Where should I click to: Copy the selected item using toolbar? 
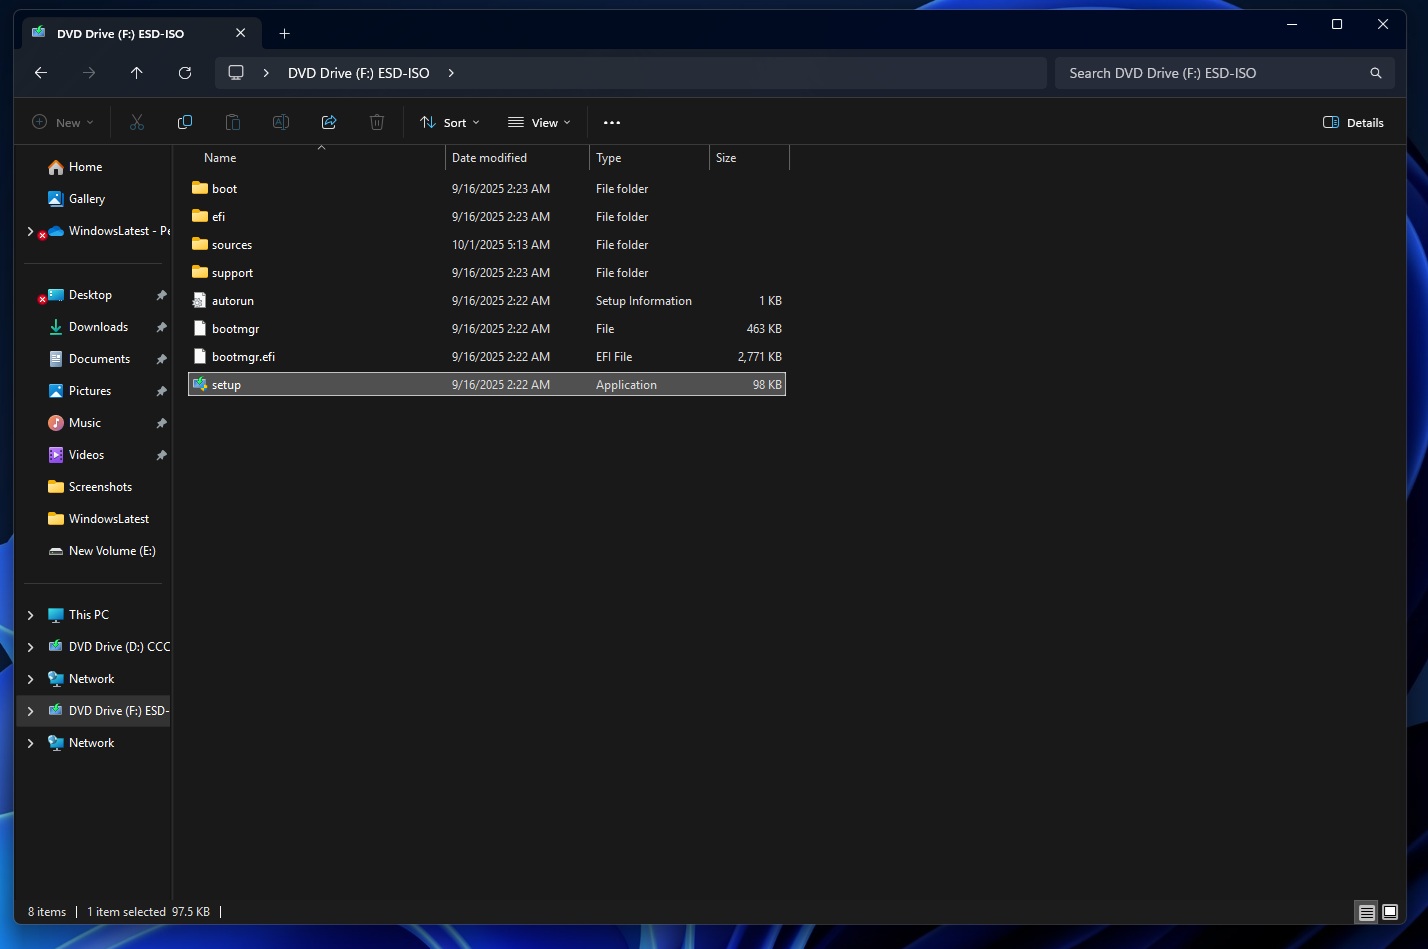[x=184, y=121]
